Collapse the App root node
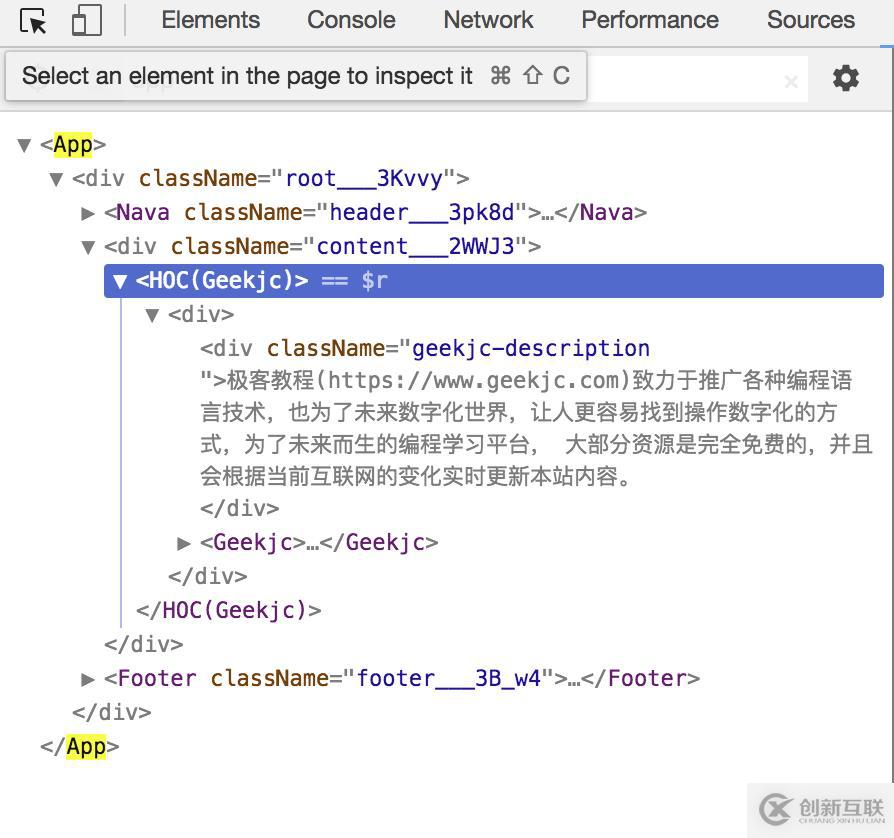Viewport: 894px width, 838px height. click(24, 144)
